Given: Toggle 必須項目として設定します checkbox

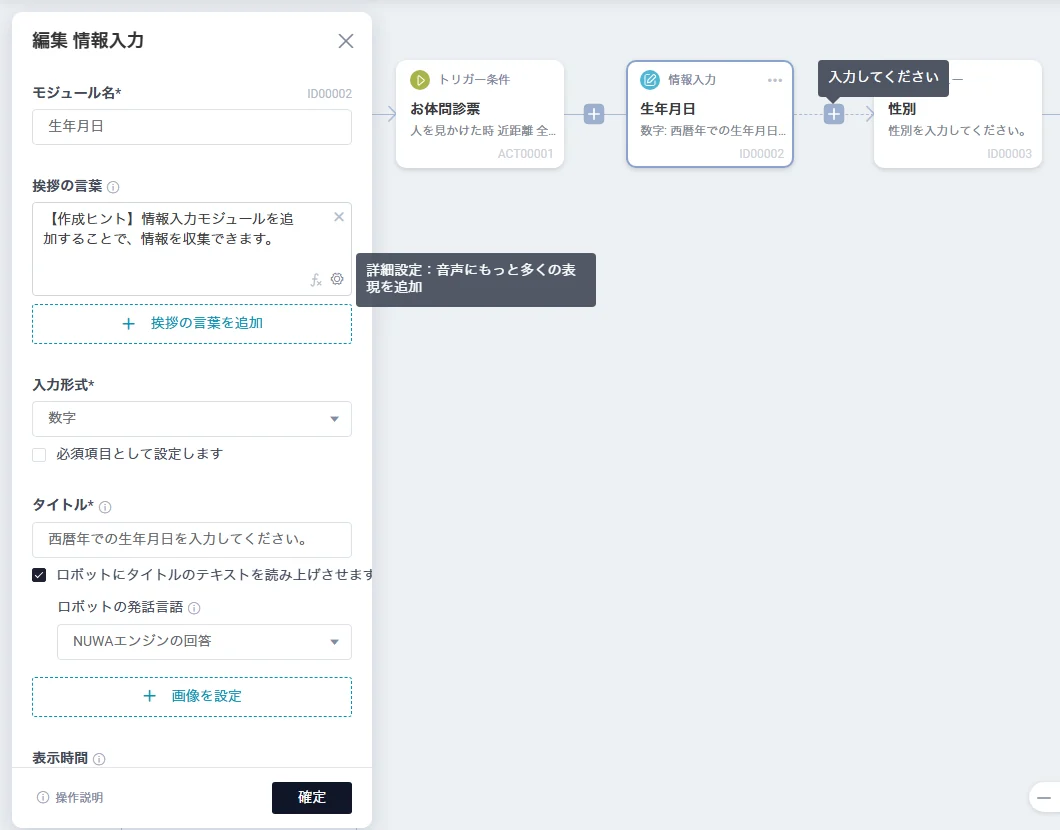Looking at the screenshot, I should coord(39,455).
